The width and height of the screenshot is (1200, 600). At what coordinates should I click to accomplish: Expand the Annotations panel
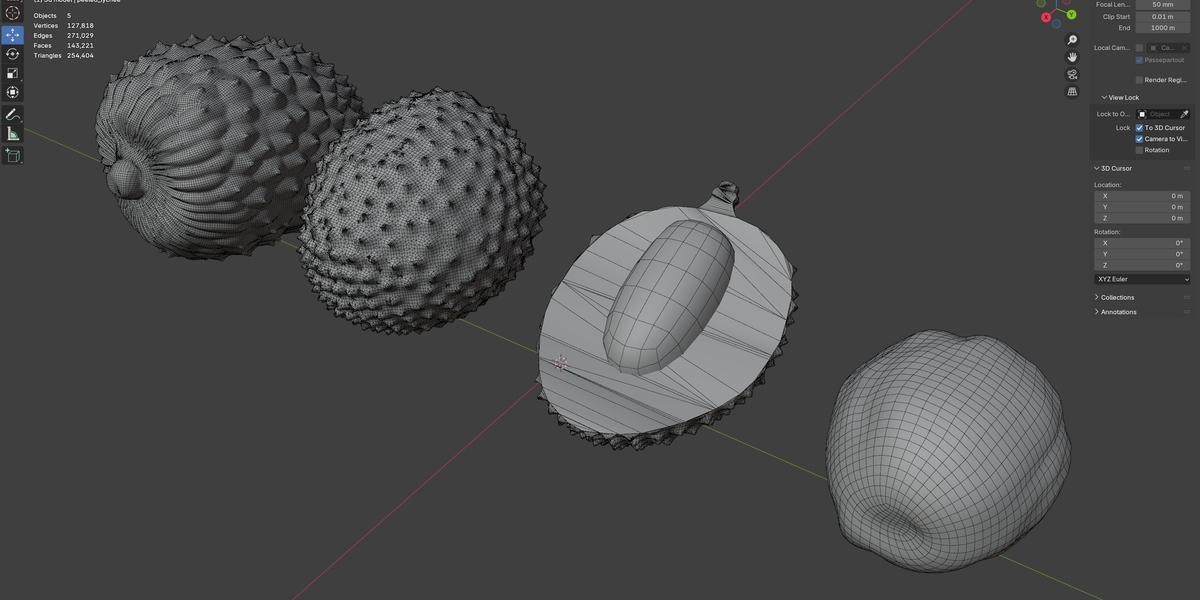(x=1118, y=312)
